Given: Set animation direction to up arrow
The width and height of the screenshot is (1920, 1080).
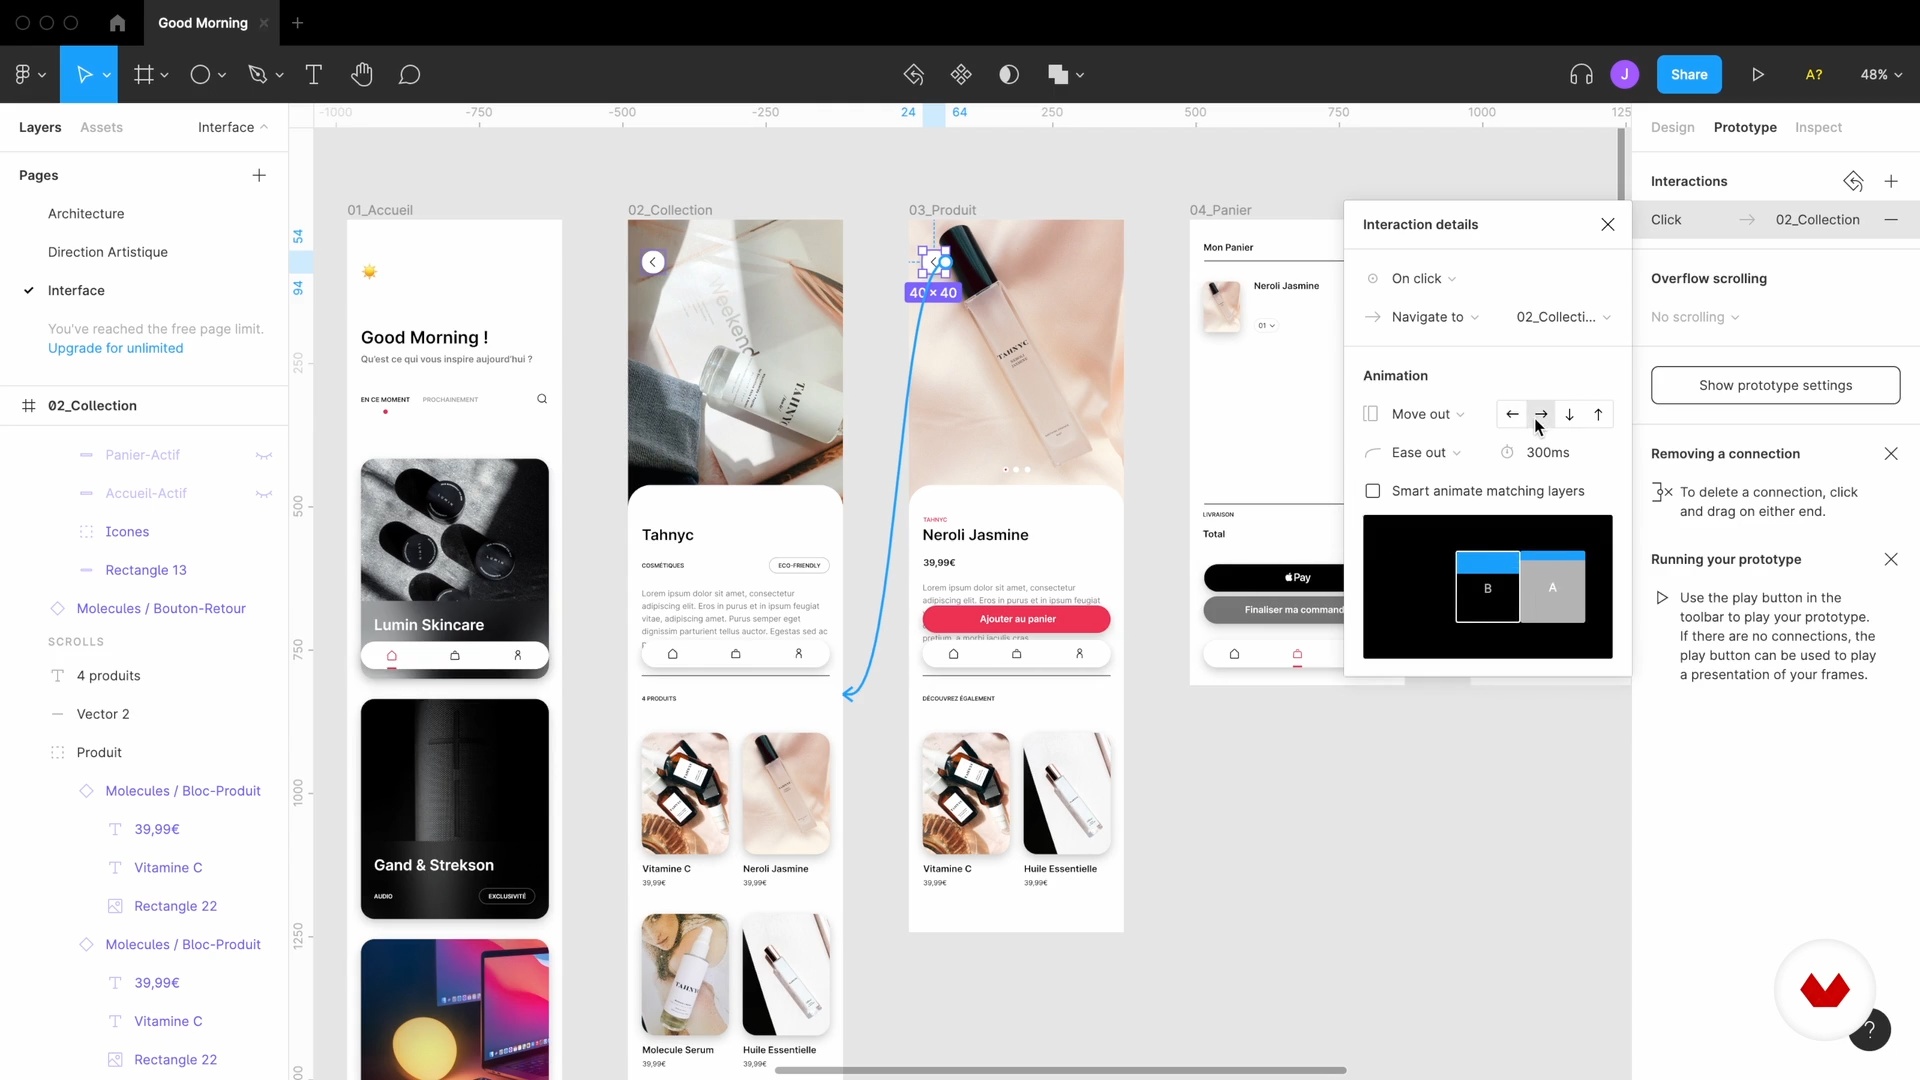Looking at the screenshot, I should [1598, 414].
